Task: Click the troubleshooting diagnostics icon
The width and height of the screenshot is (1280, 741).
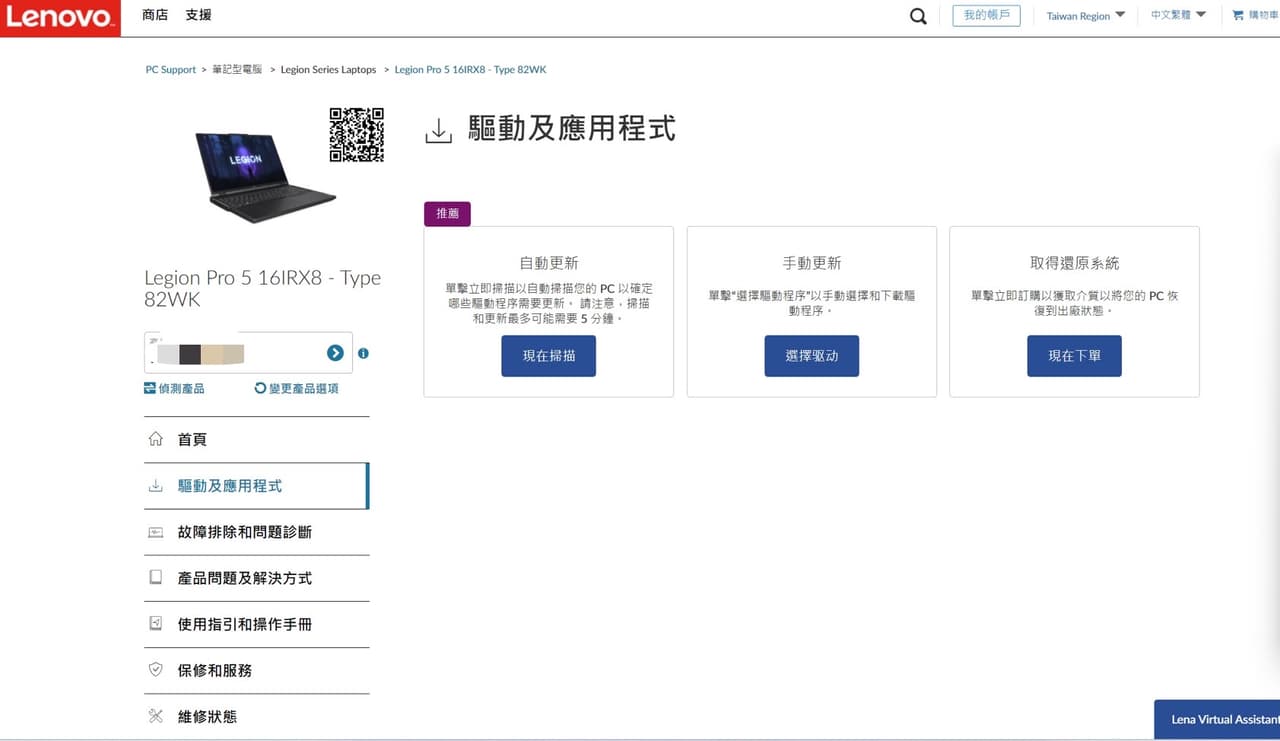Action: click(x=155, y=532)
